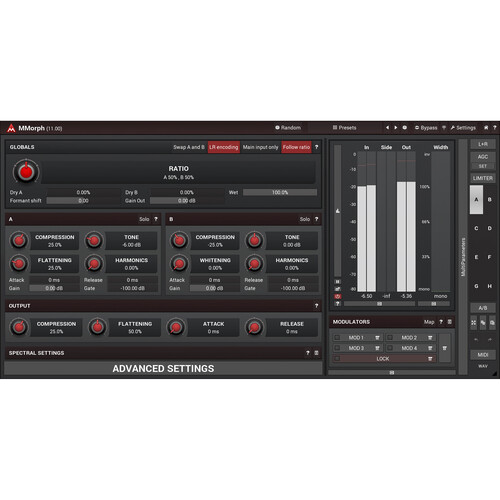Click section B Compression knob
The height and width of the screenshot is (500, 500).
pos(179,240)
